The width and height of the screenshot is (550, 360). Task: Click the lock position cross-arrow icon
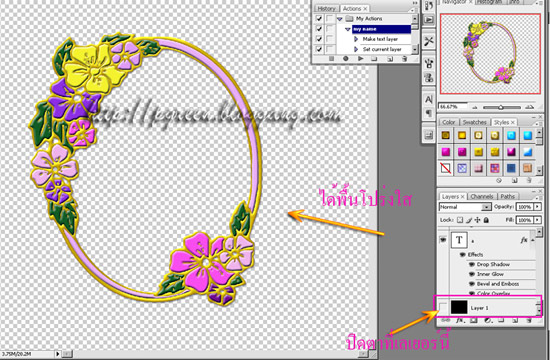(477, 220)
